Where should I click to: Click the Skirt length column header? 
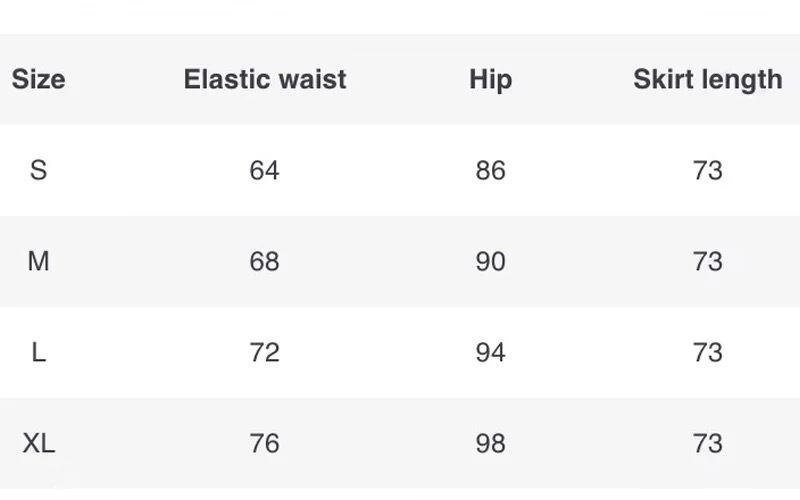coord(708,81)
